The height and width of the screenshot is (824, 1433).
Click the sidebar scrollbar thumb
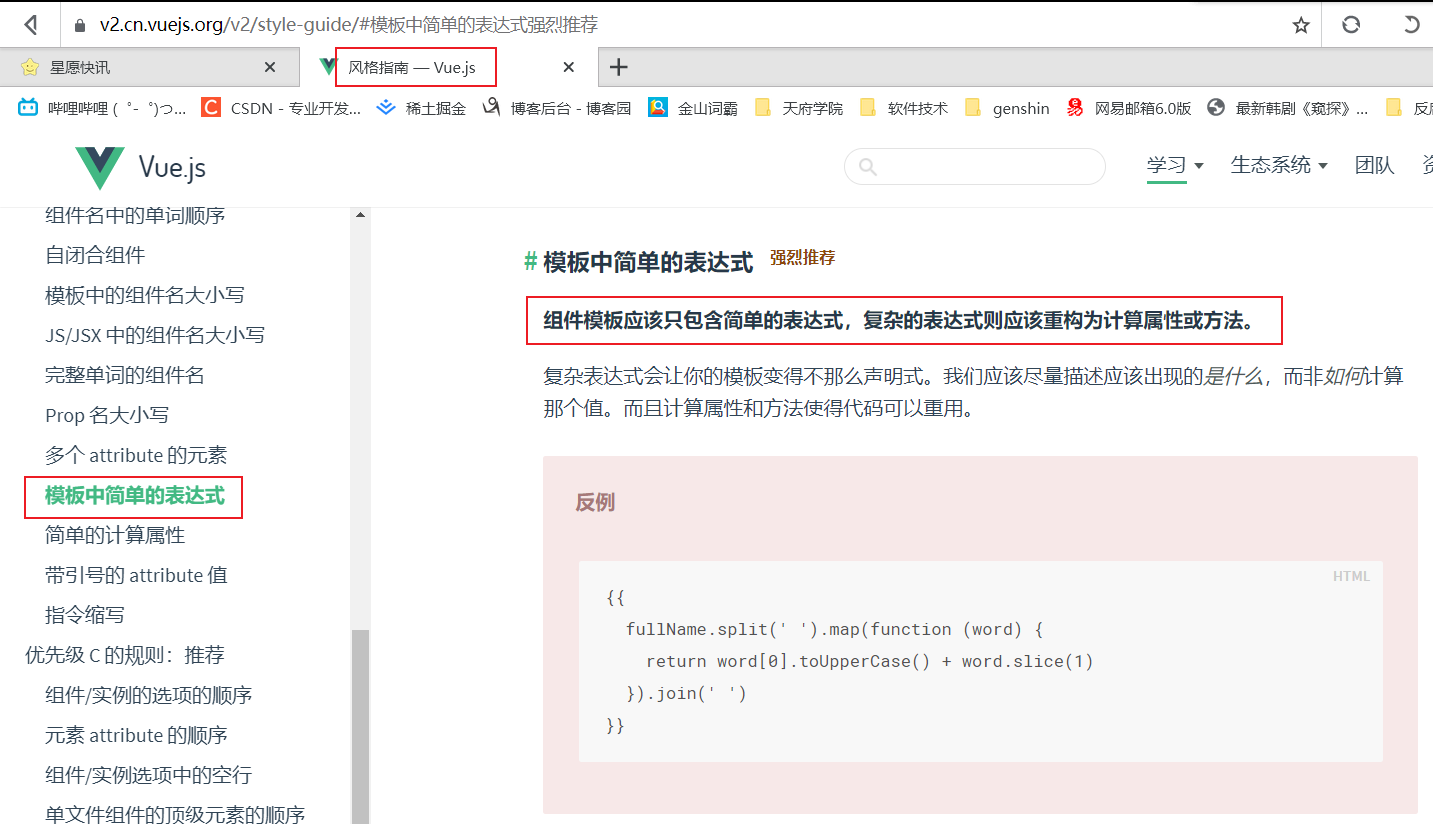(360, 727)
